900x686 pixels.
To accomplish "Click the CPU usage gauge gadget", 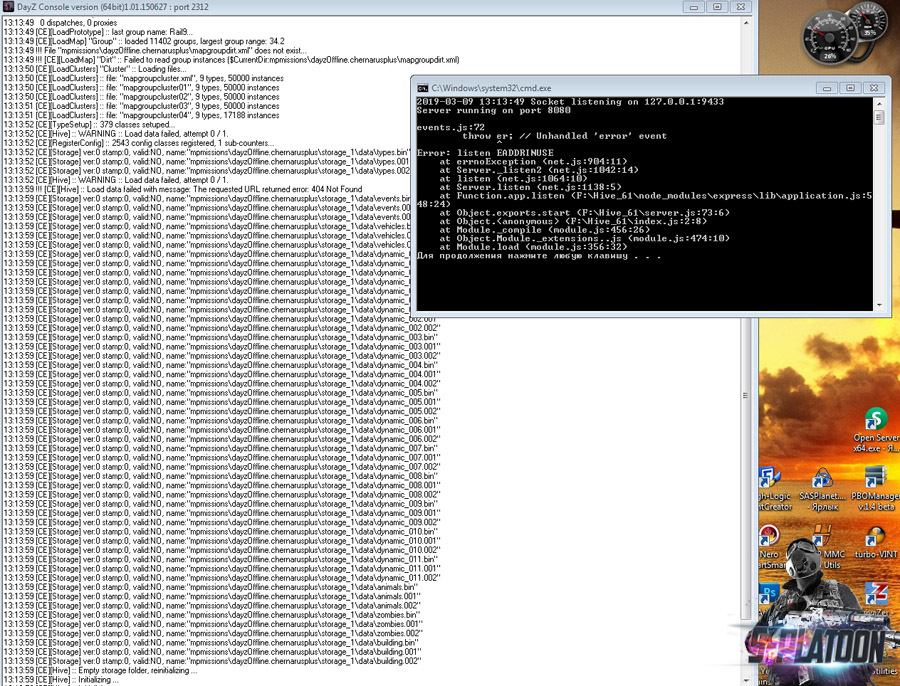I will click(x=829, y=39).
